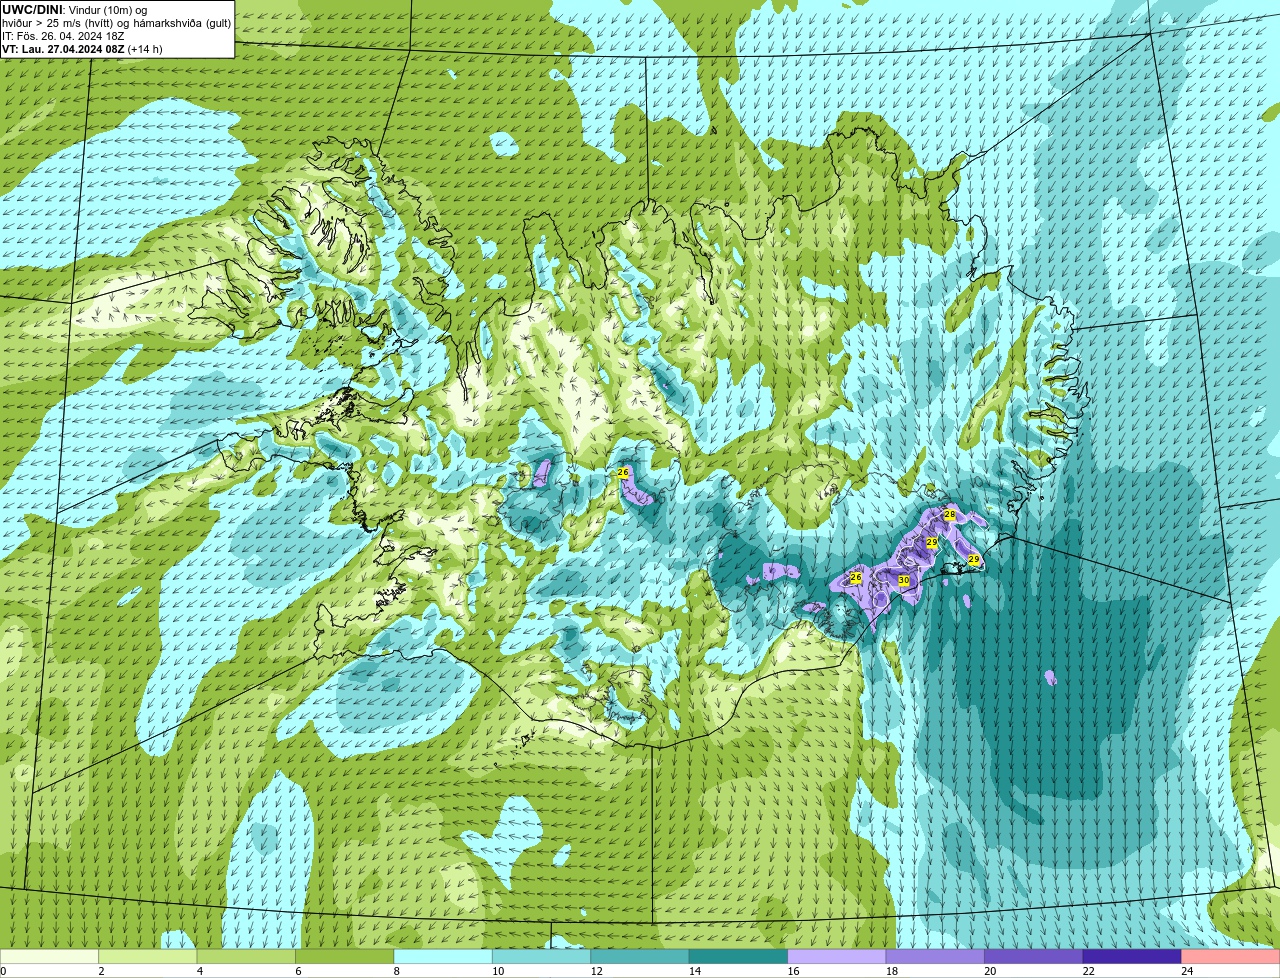This screenshot has width=1280, height=978.
Task: Click the '12' legend scale value
Action: [x=597, y=971]
